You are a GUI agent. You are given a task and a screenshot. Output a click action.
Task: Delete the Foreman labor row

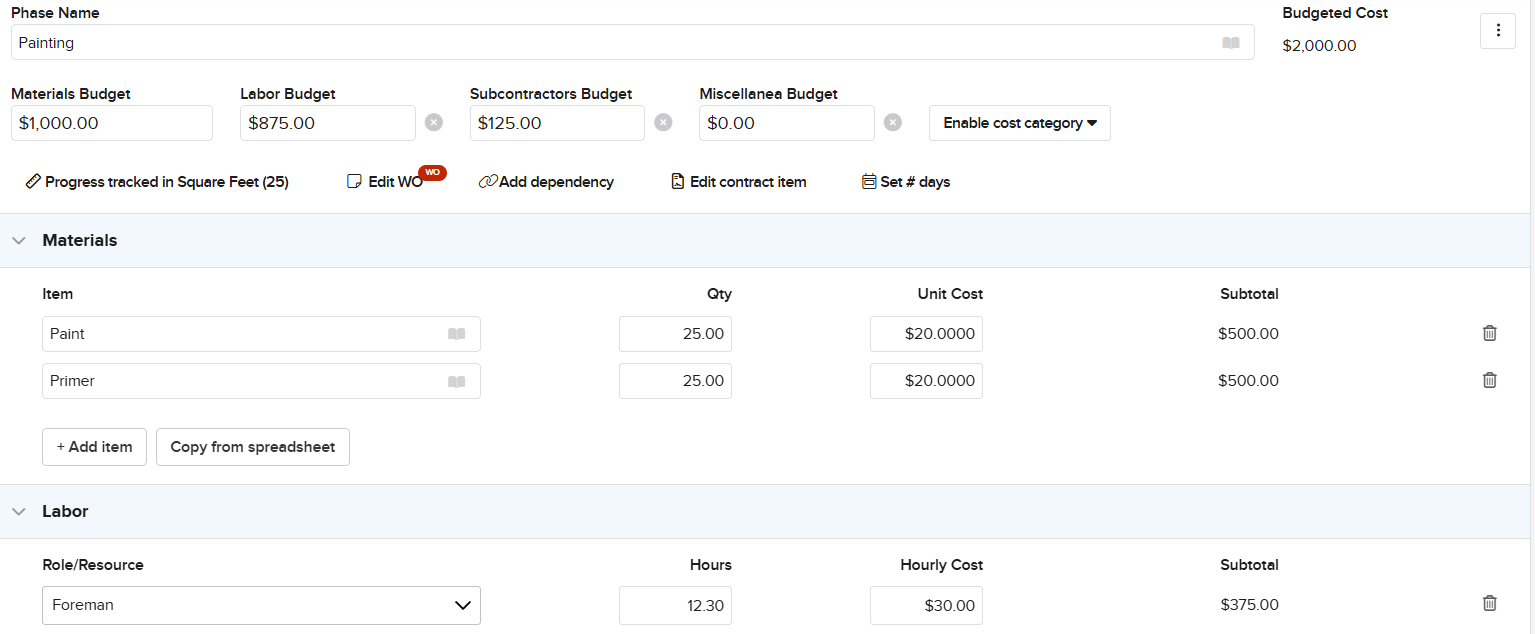(1489, 603)
